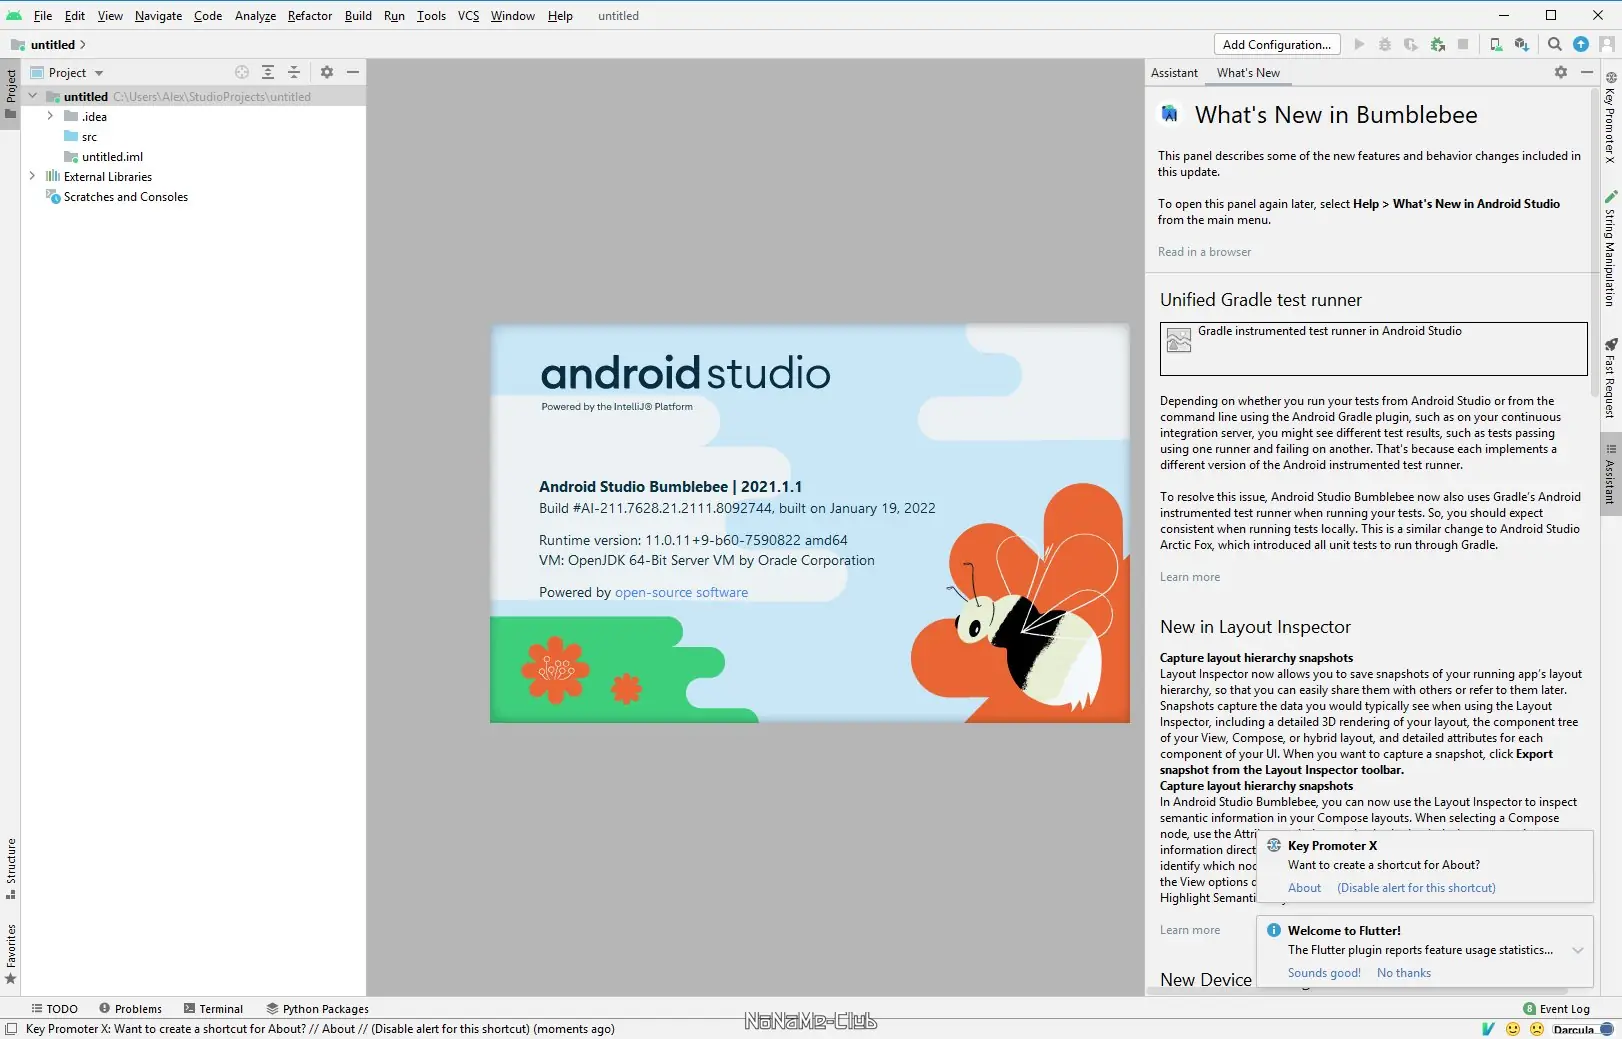Expand the External Libraries node
Screen dimensions: 1622x1039
[32, 177]
